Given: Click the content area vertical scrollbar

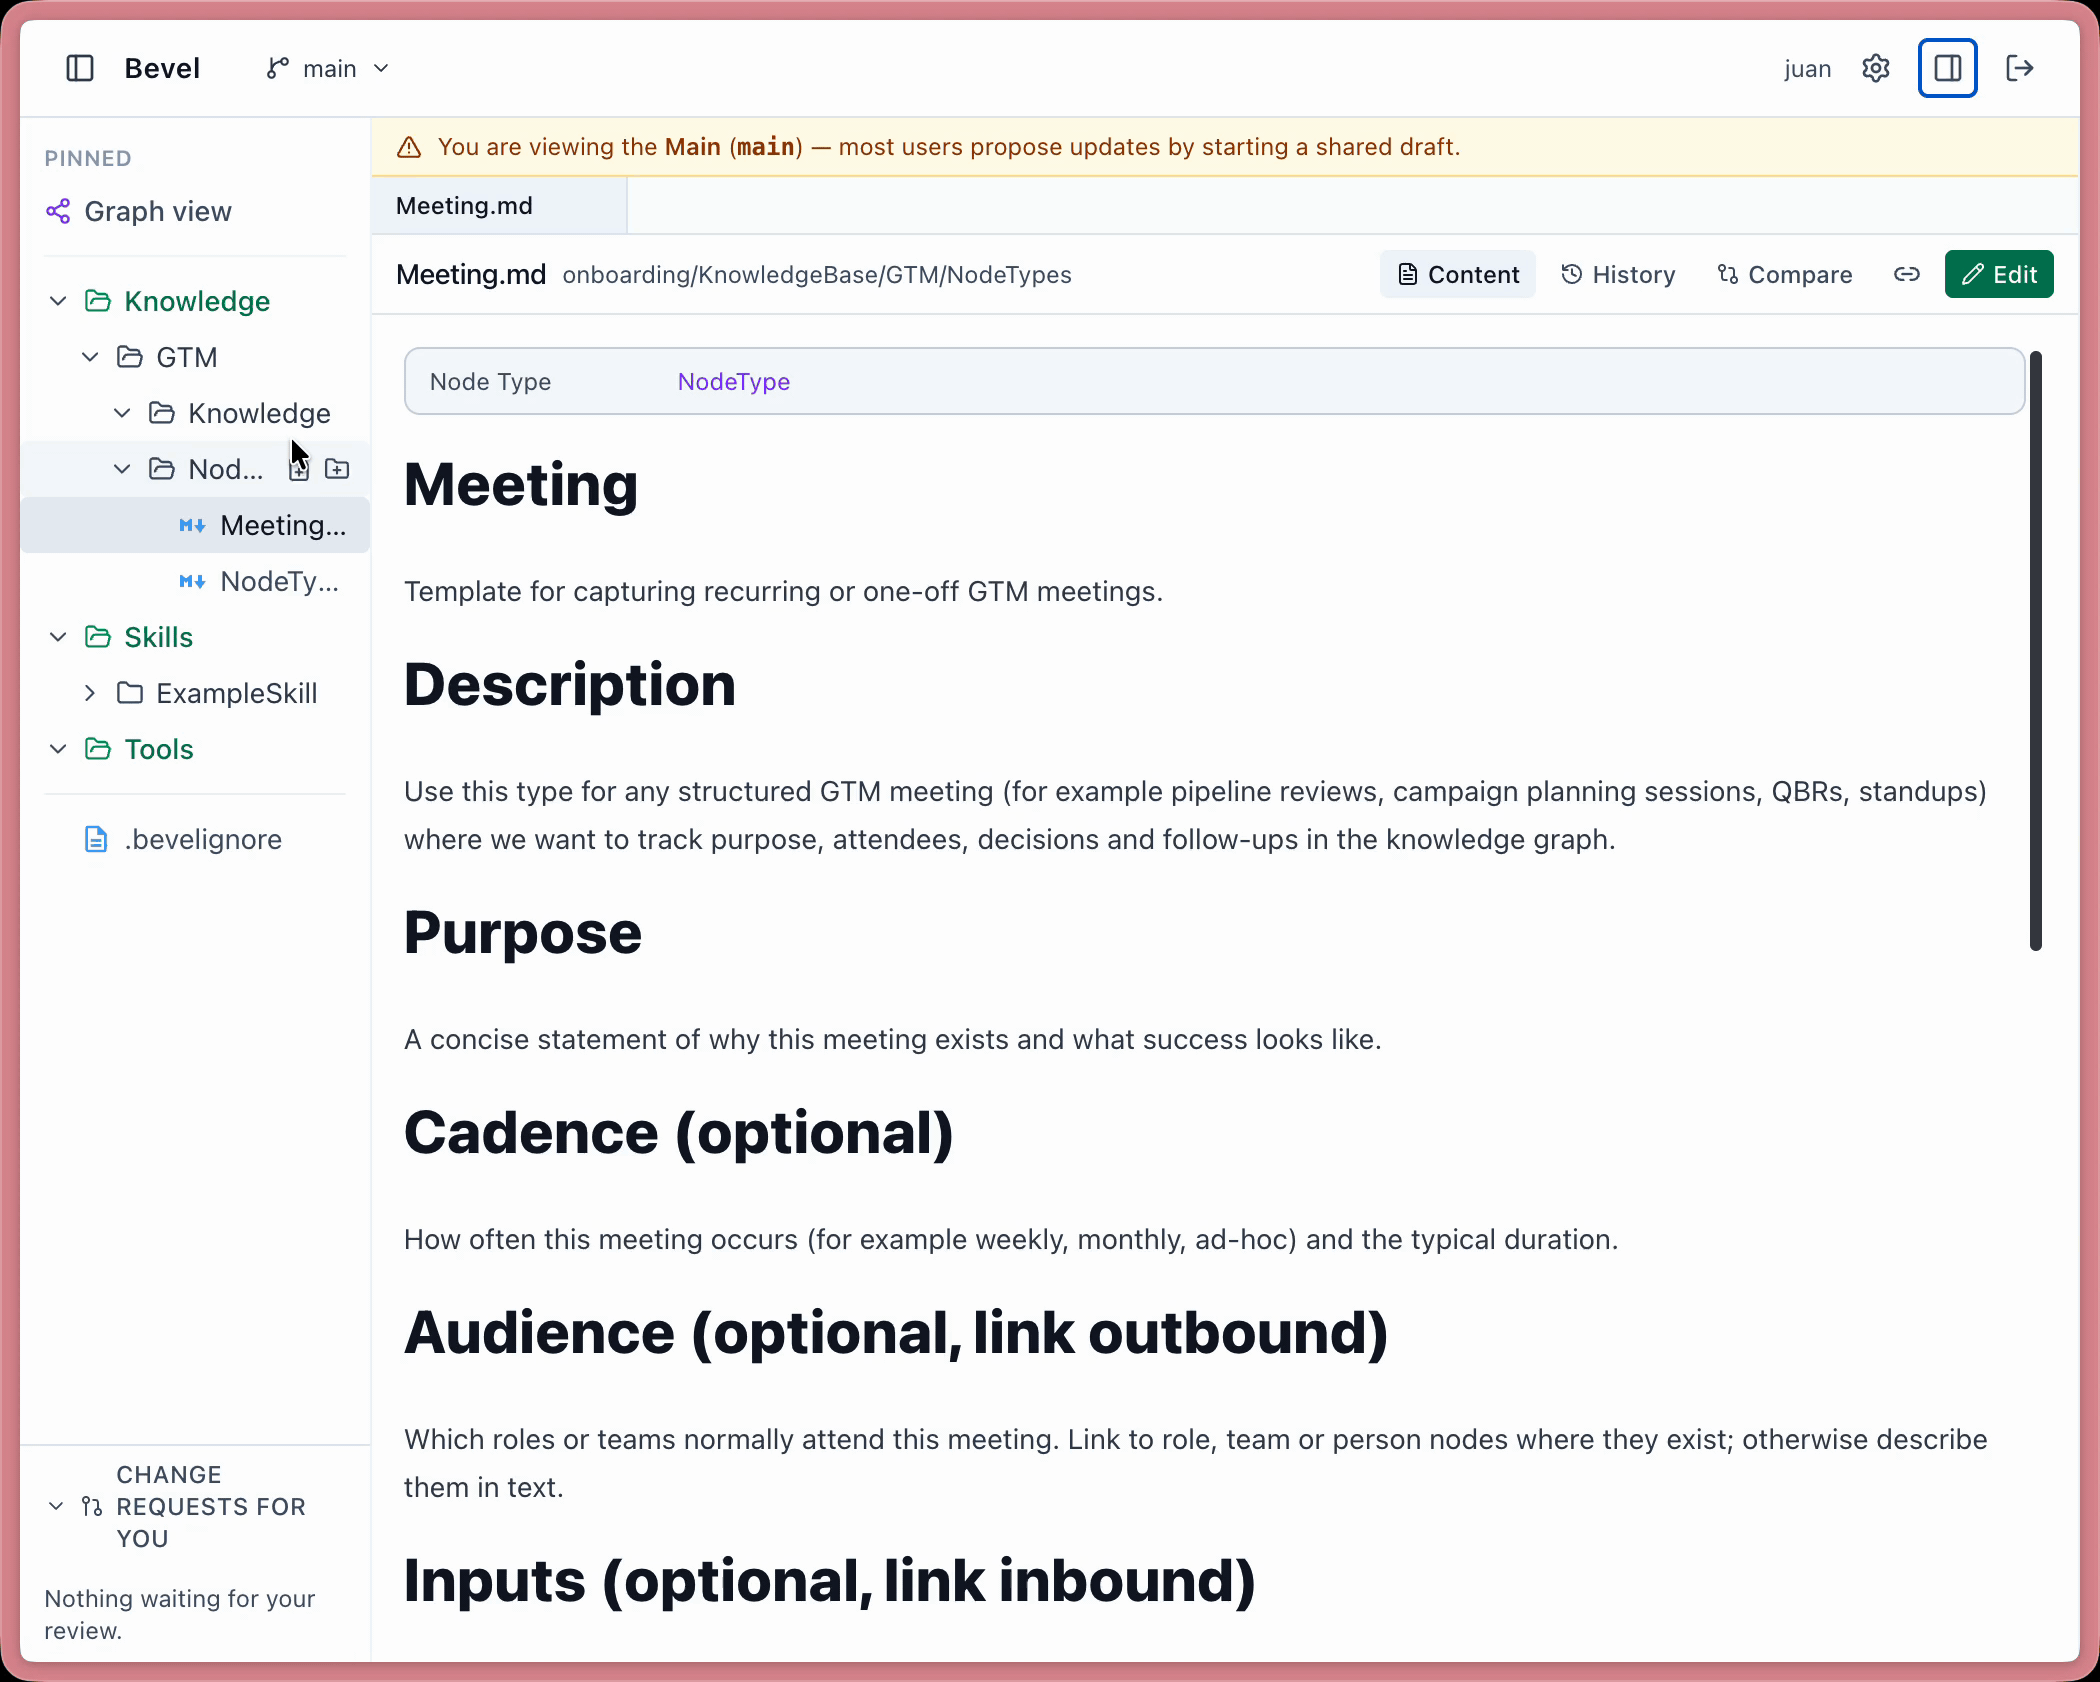Looking at the screenshot, I should (2035, 650).
